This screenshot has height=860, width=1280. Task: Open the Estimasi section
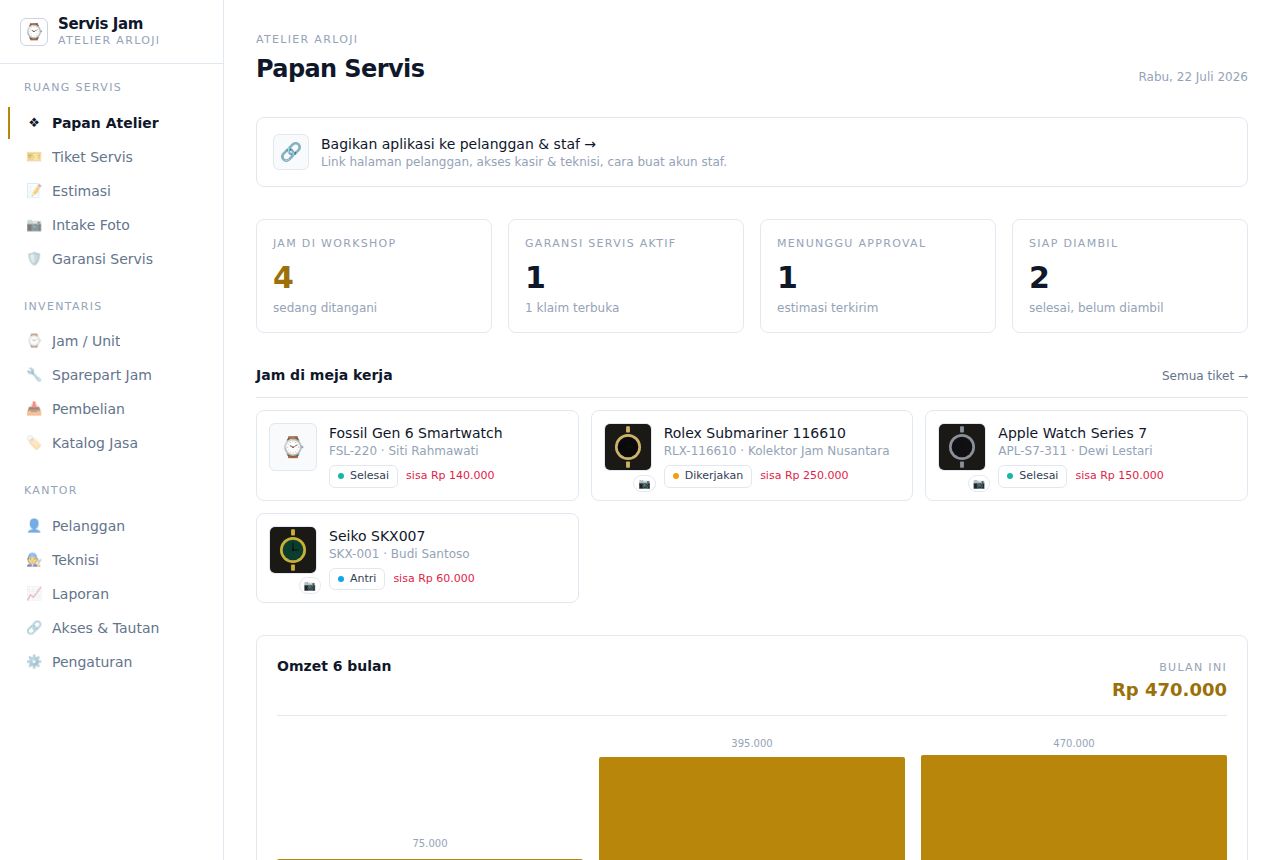(x=112, y=191)
